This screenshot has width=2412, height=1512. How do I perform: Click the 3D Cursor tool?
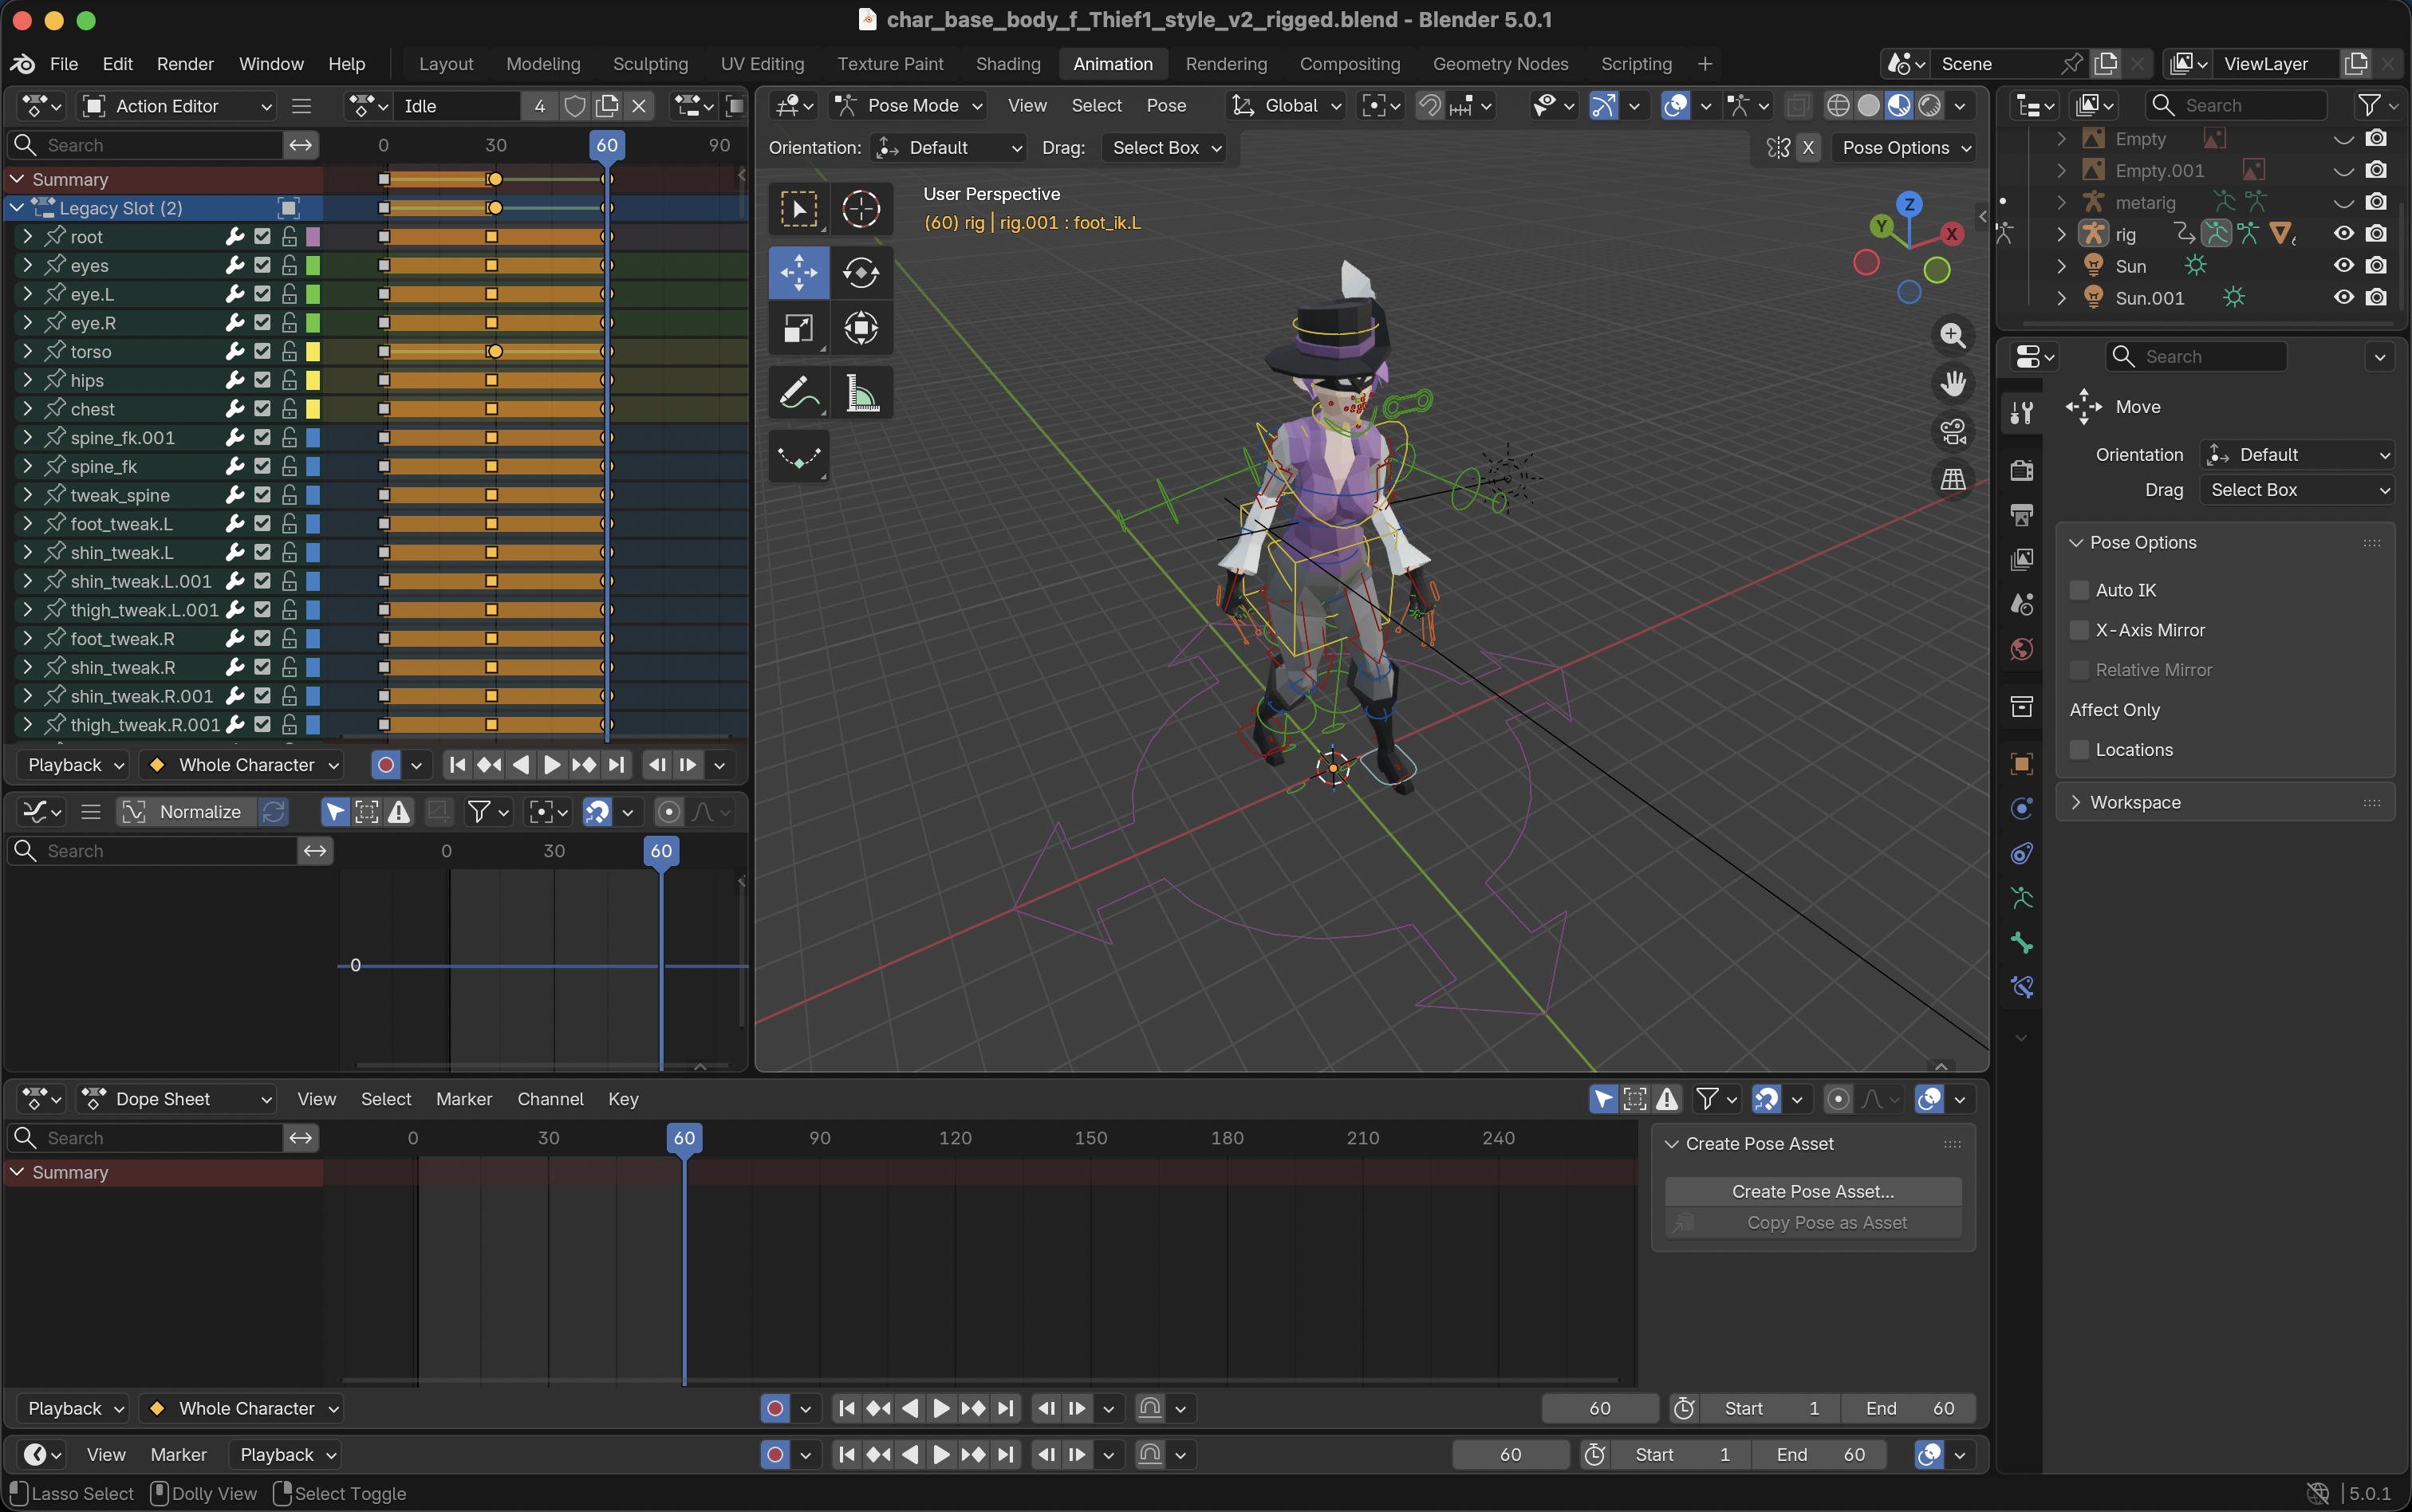[x=860, y=209]
